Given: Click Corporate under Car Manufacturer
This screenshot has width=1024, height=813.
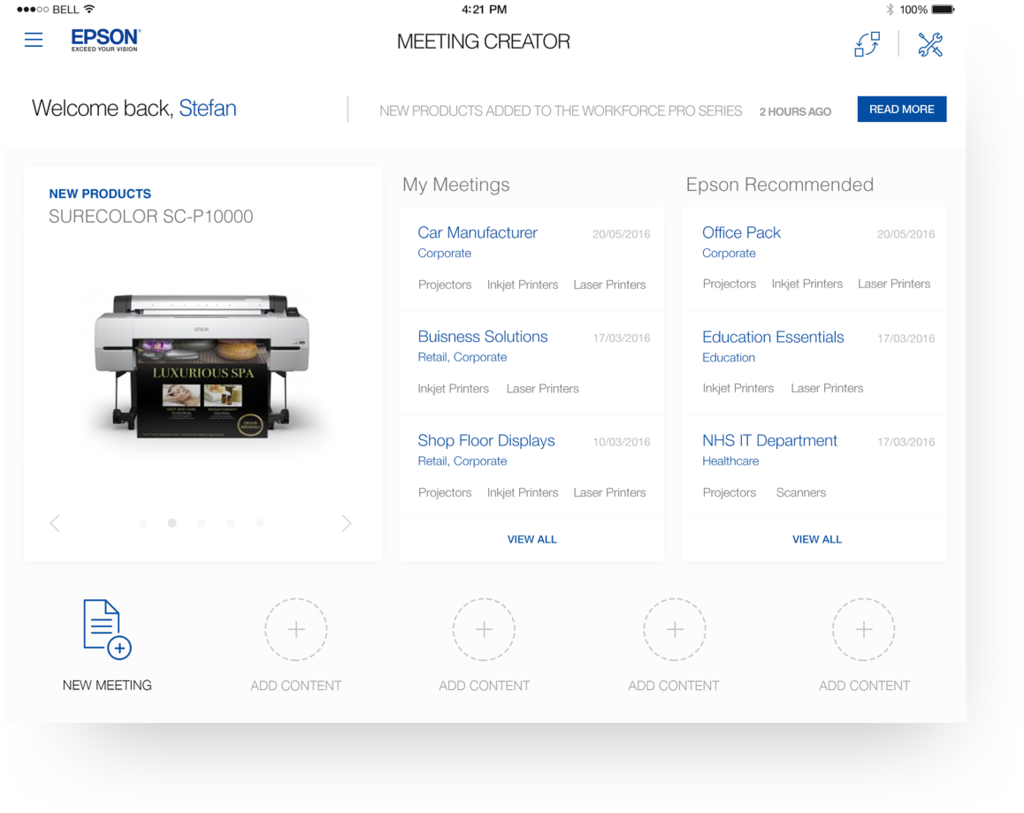Looking at the screenshot, I should pos(444,253).
